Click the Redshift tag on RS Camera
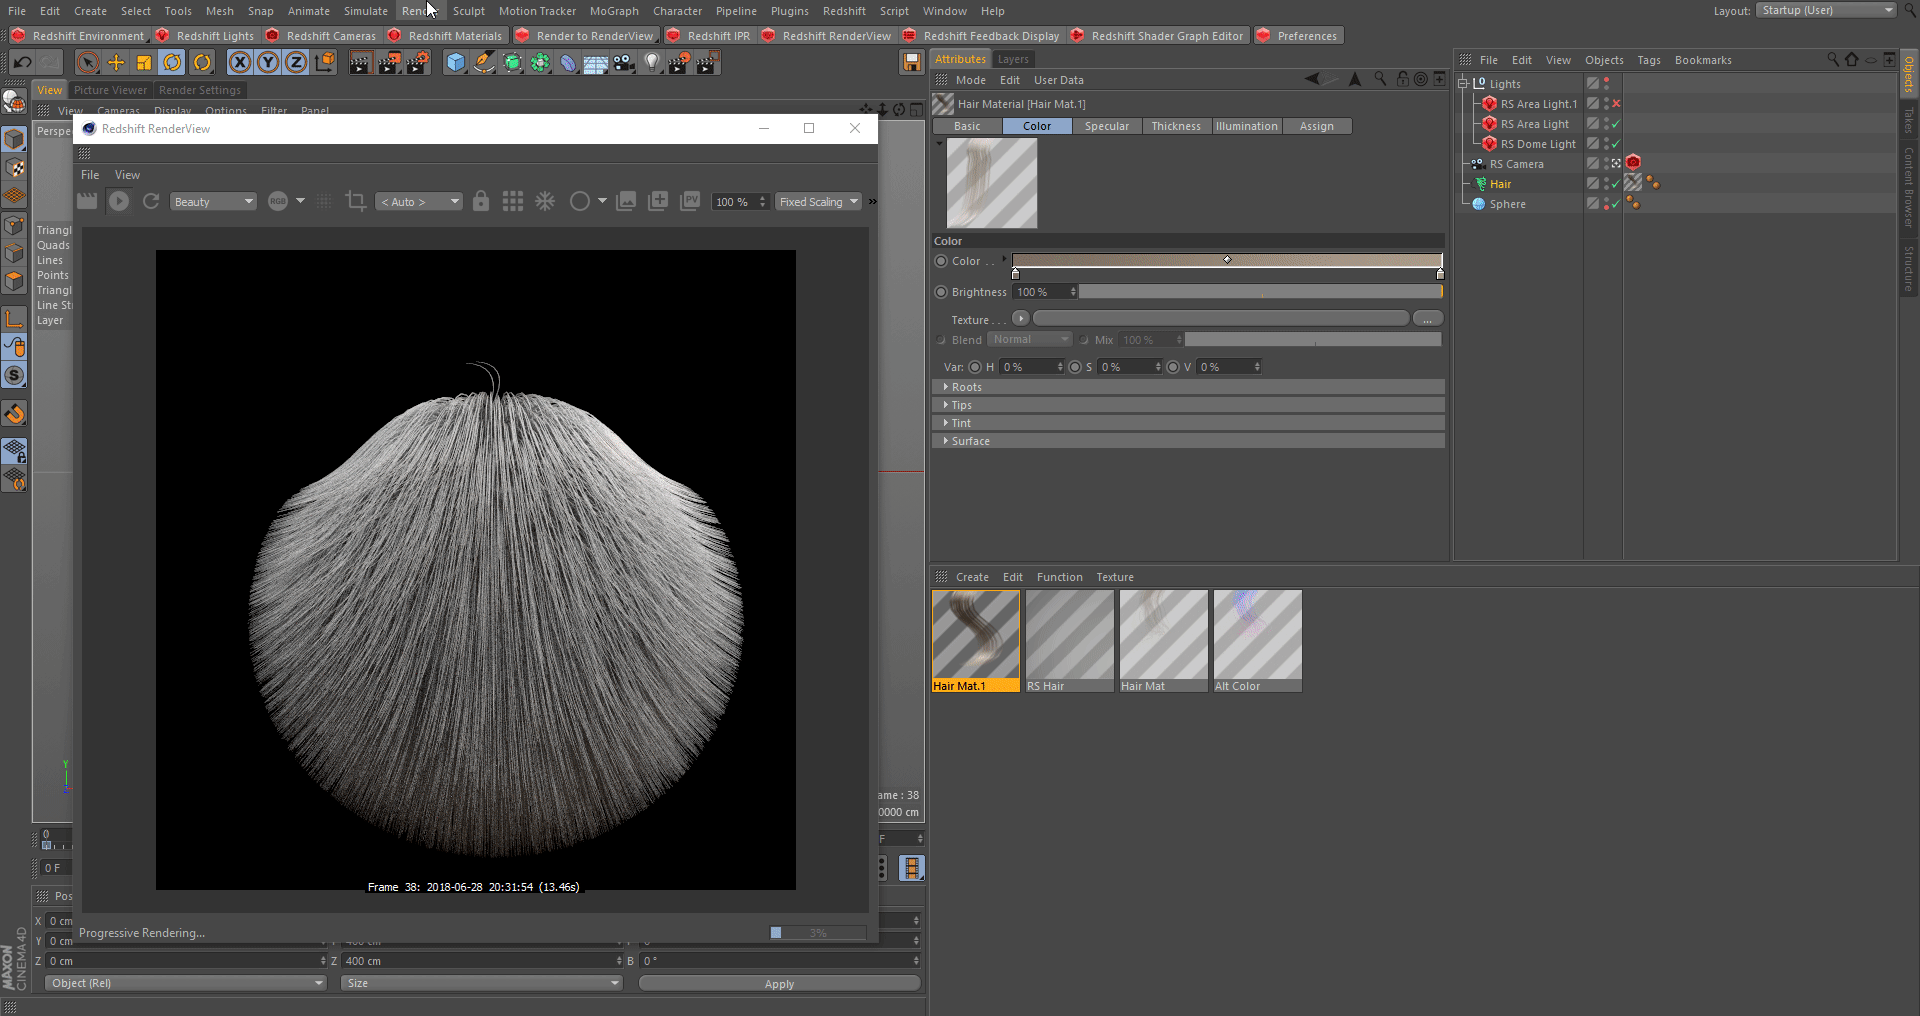Screen dimensions: 1920x1016 tap(1633, 163)
